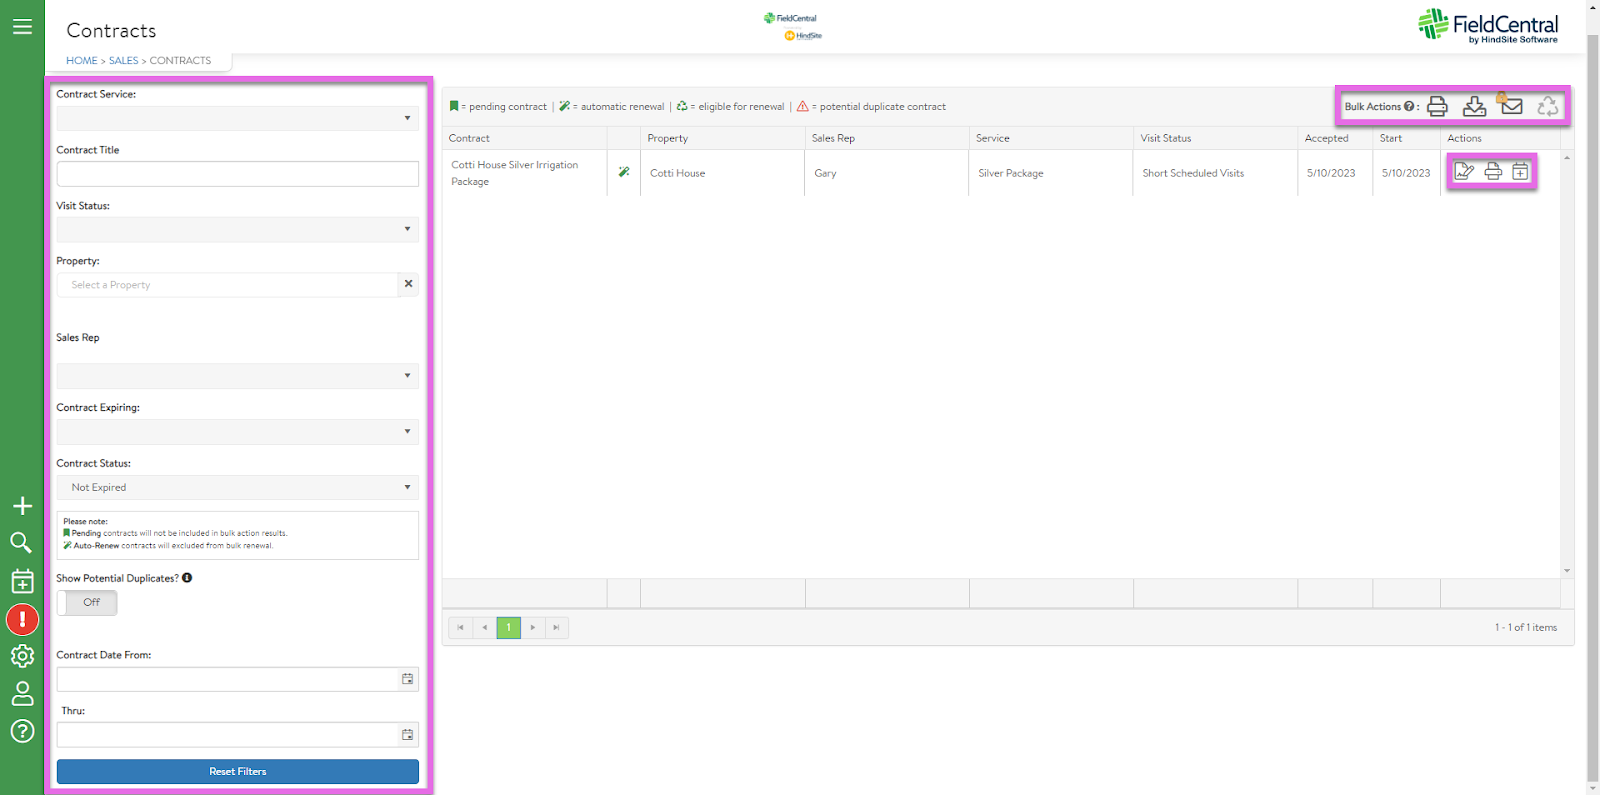Expand the Sales Rep dropdown
Image resolution: width=1600 pixels, height=795 pixels.
point(238,376)
